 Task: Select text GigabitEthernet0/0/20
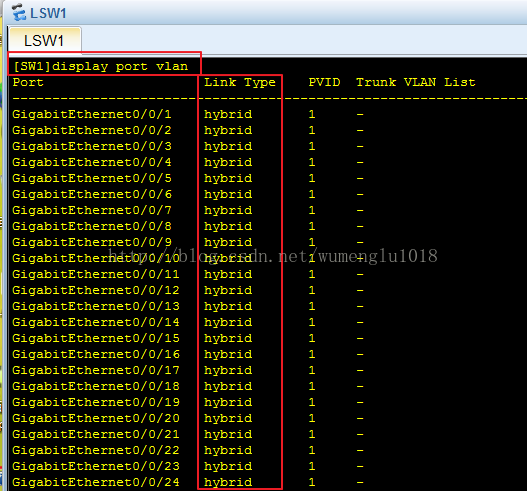pyautogui.click(x=96, y=418)
